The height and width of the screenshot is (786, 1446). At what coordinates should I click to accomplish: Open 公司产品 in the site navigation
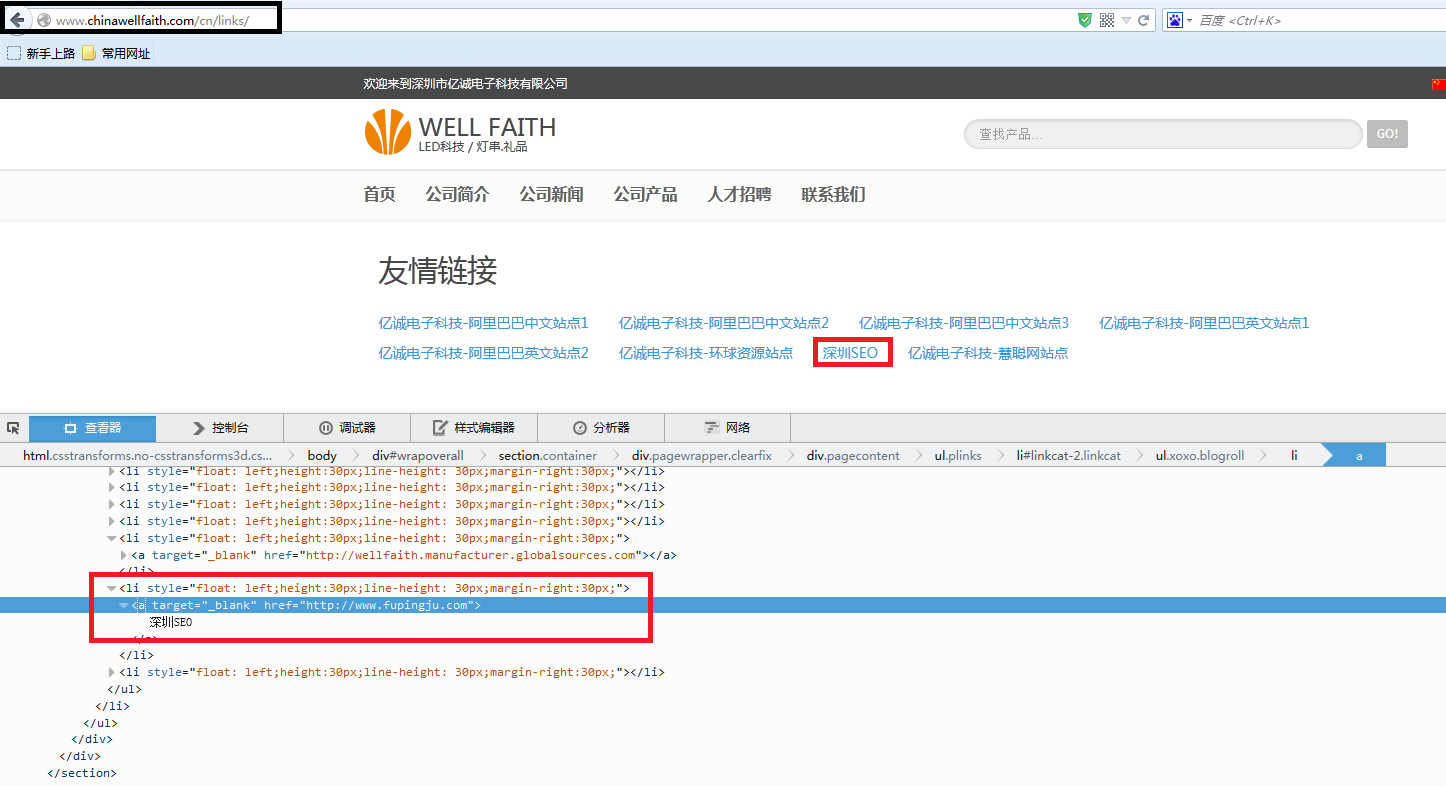coord(645,195)
